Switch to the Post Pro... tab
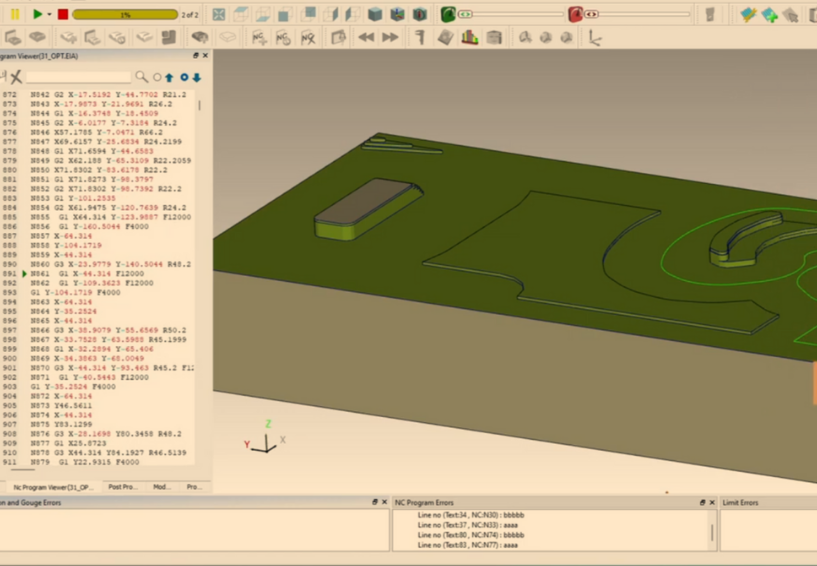This screenshot has width=817, height=566. pyautogui.click(x=123, y=487)
